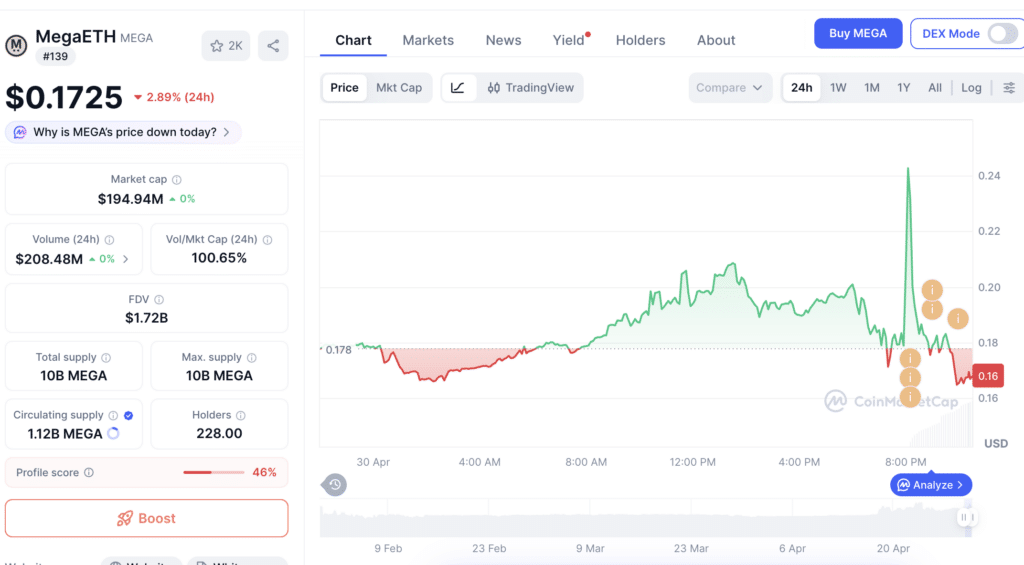Click the lowest orange event marker near 0.16
1024x565 pixels.
coord(910,396)
